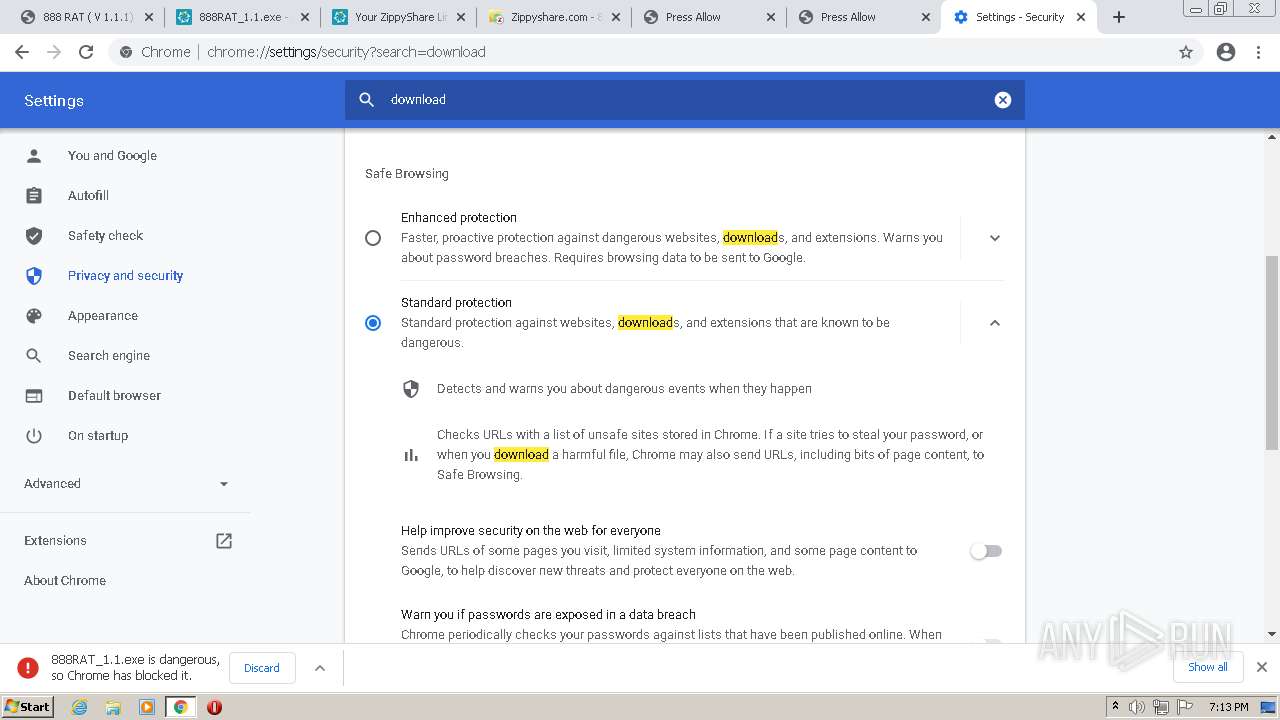Open Extensions via the external link icon
This screenshot has width=1280, height=720.
click(224, 541)
